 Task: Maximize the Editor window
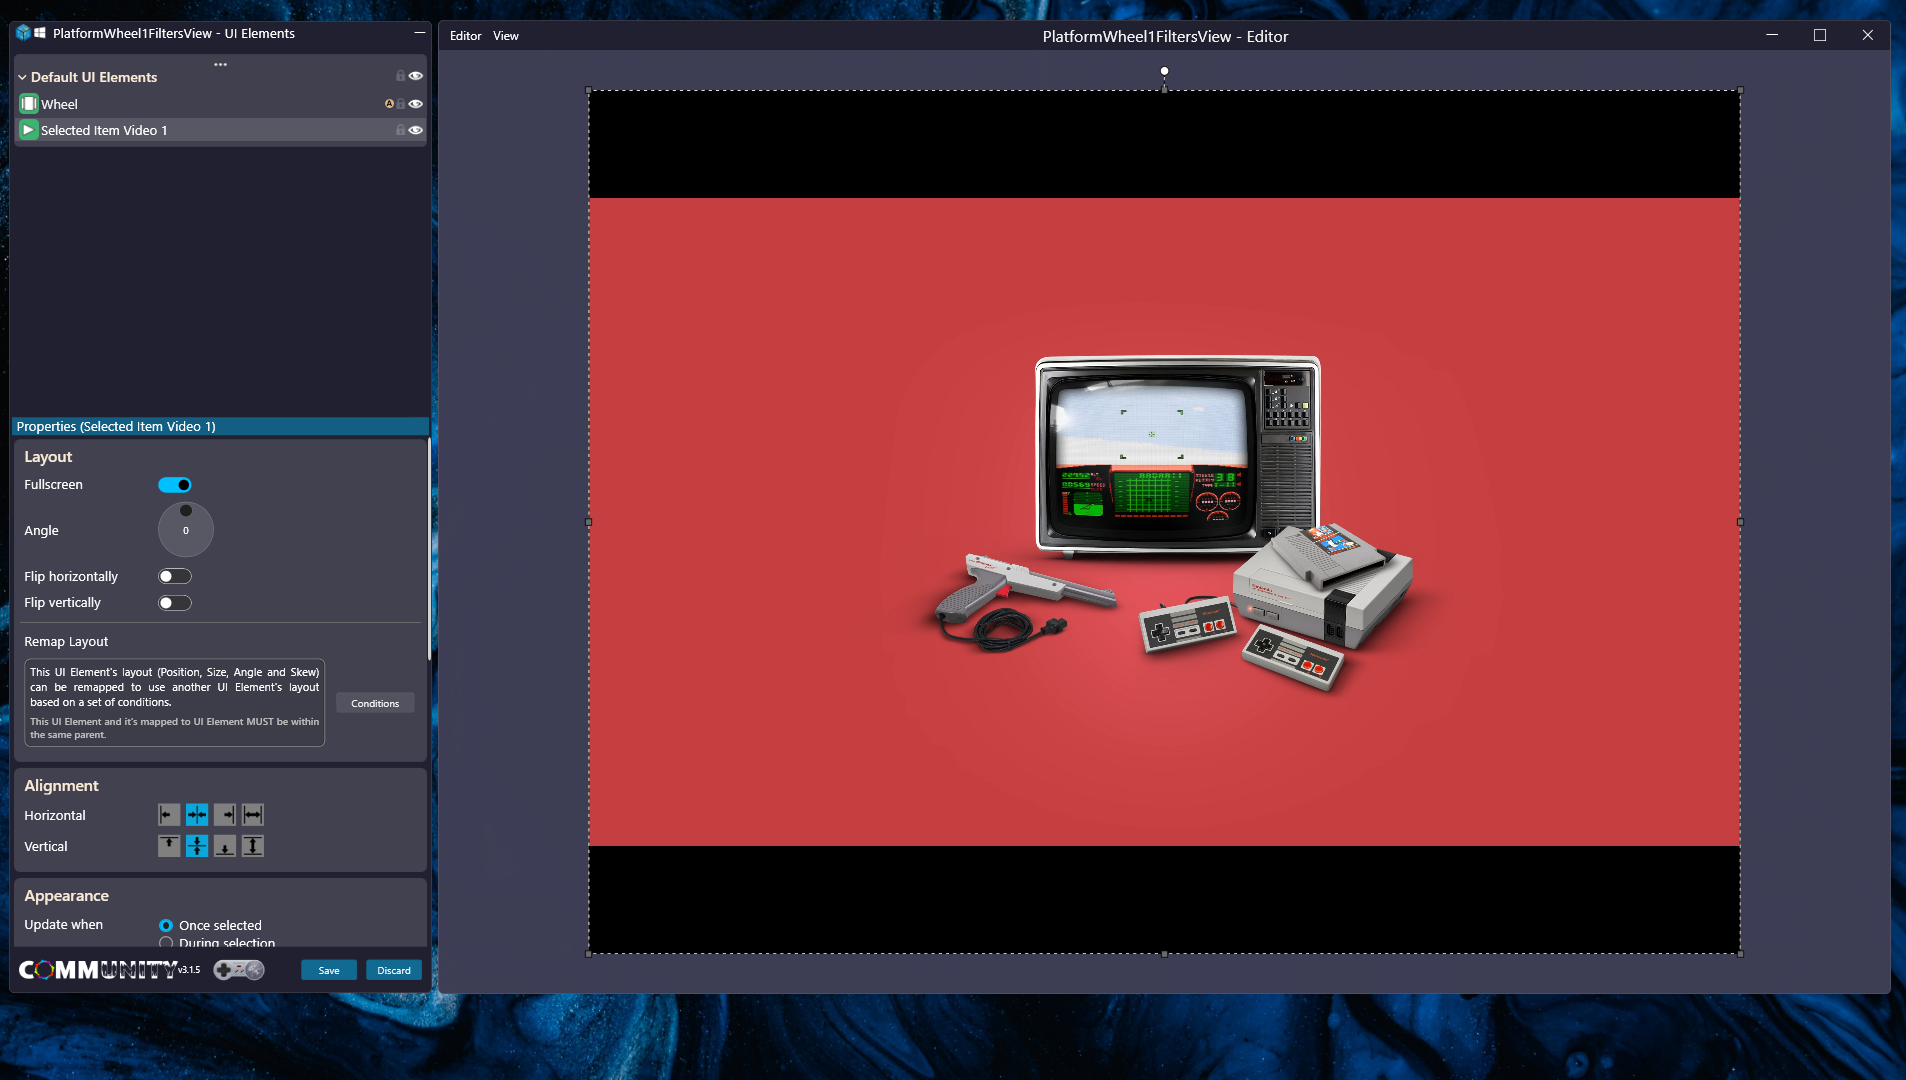(x=1820, y=35)
